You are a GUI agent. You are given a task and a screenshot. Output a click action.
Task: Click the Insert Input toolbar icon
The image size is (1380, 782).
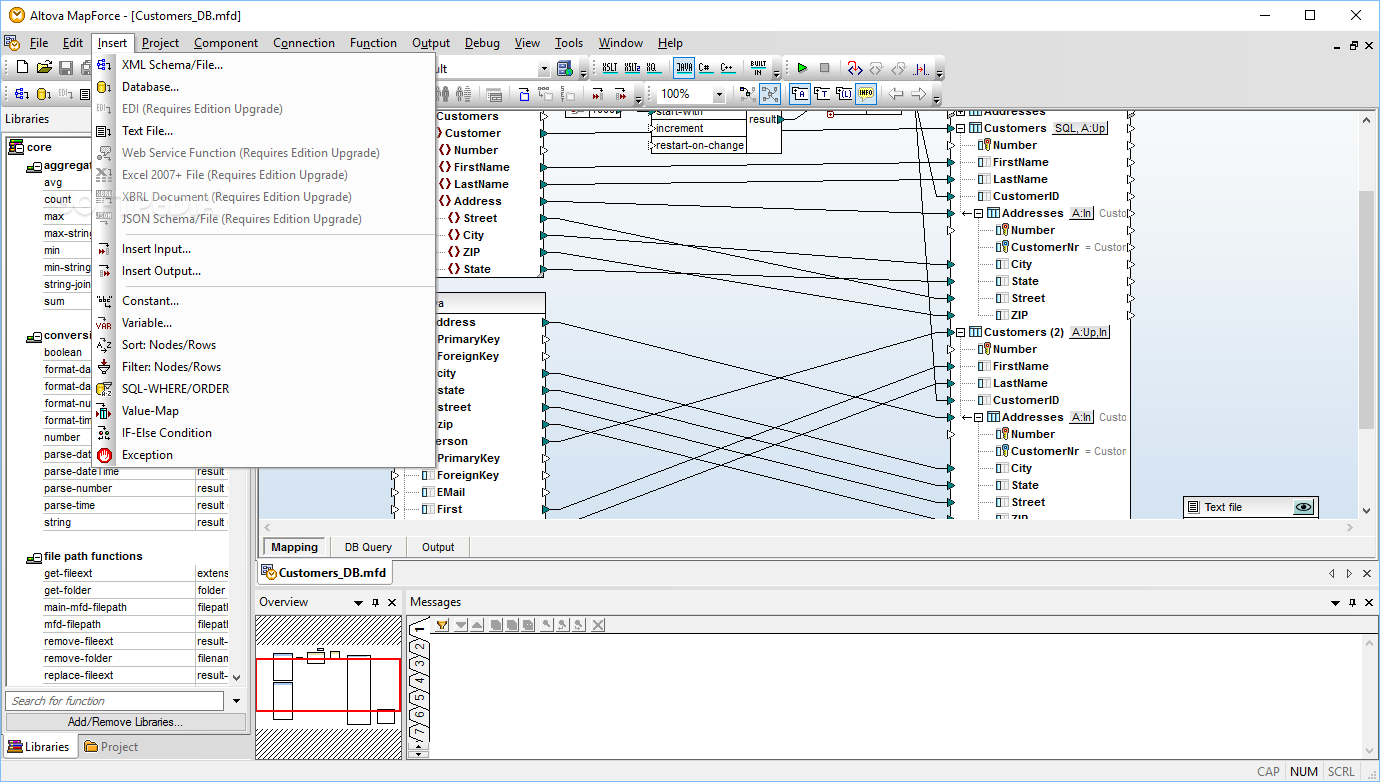click(x=598, y=94)
